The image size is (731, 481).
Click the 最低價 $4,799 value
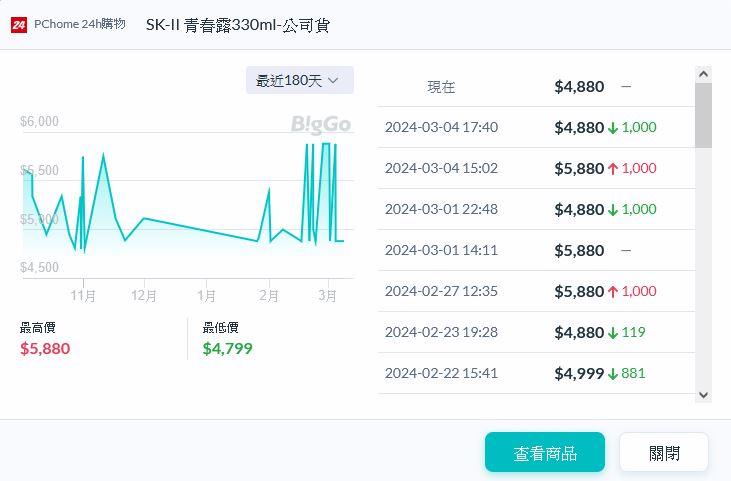pyautogui.click(x=227, y=348)
